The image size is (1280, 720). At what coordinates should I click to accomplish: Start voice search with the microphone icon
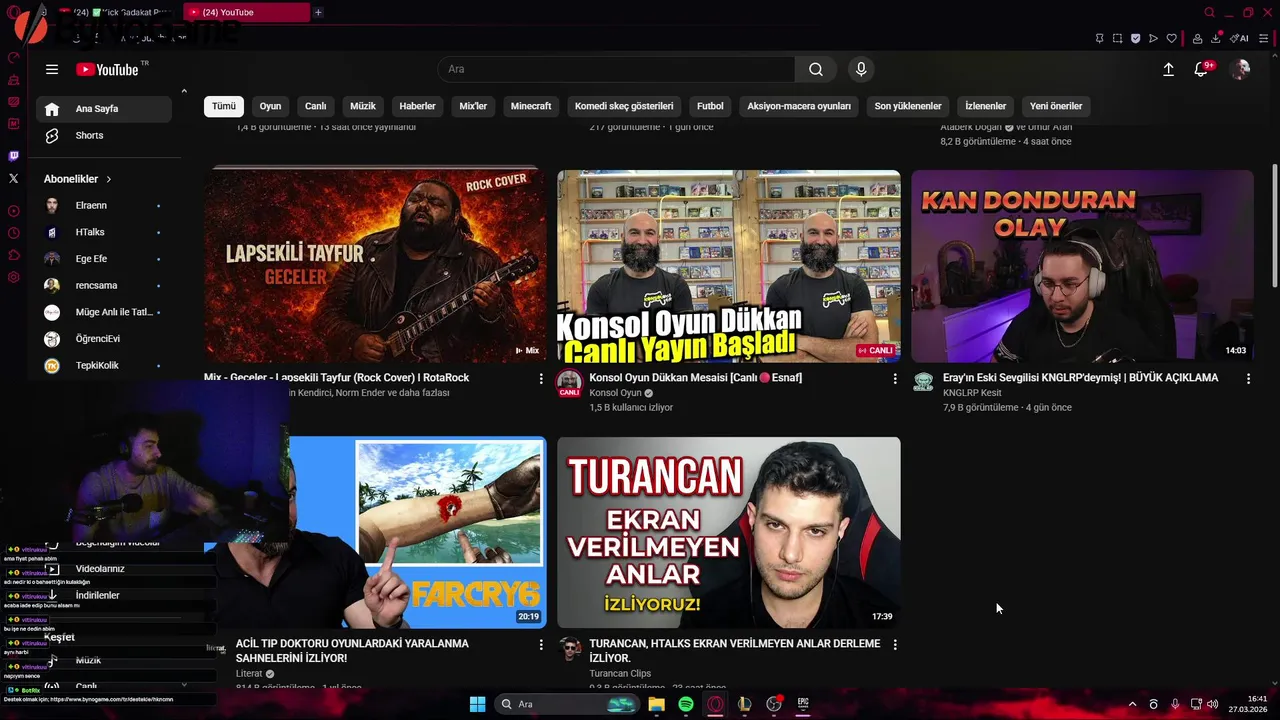(861, 69)
